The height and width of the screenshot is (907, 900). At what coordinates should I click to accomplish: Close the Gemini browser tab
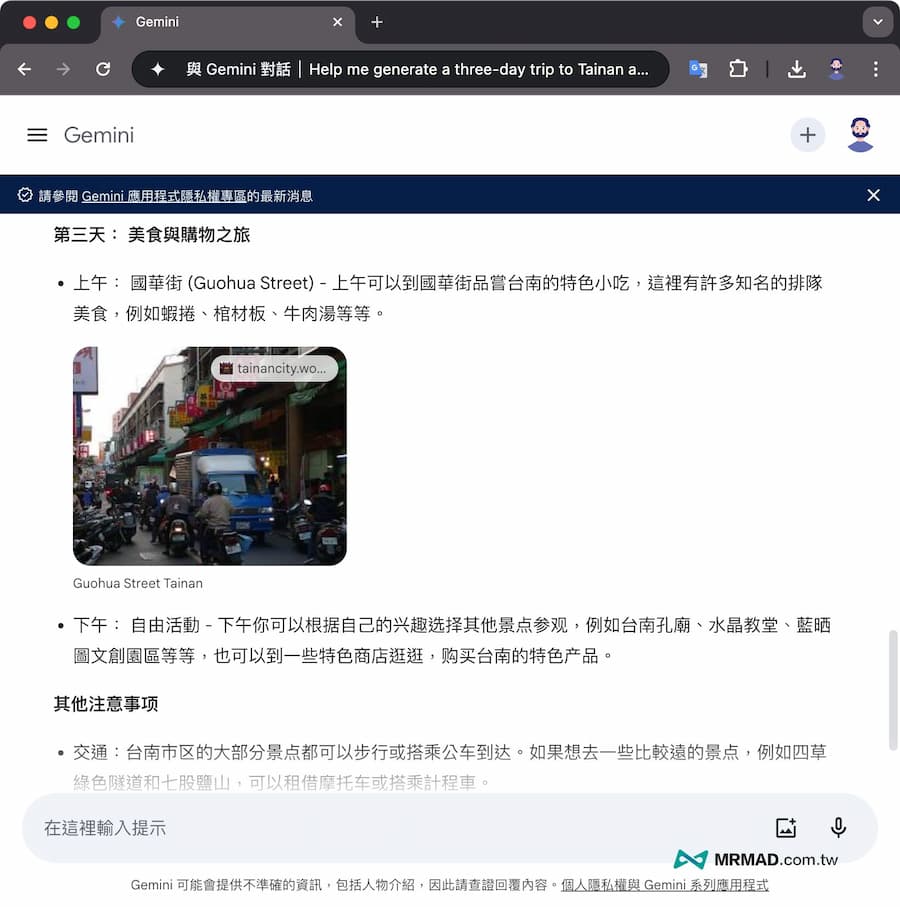338,22
